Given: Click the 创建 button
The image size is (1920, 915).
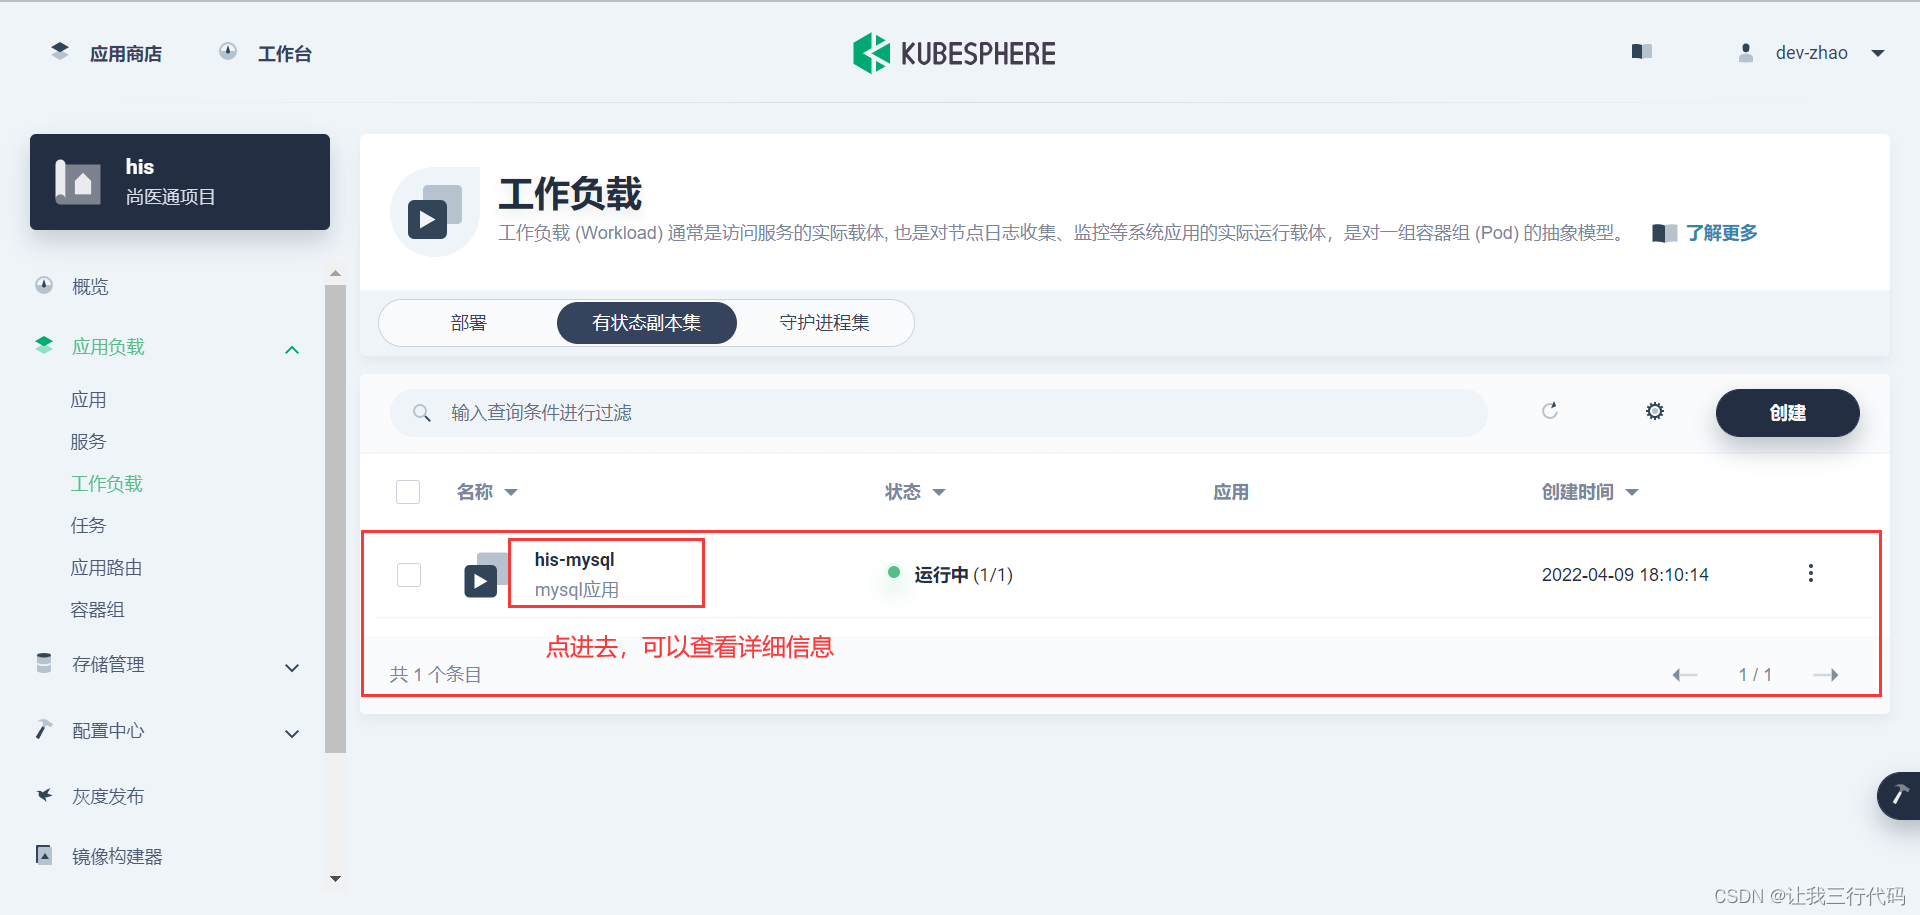Looking at the screenshot, I should click(x=1788, y=413).
